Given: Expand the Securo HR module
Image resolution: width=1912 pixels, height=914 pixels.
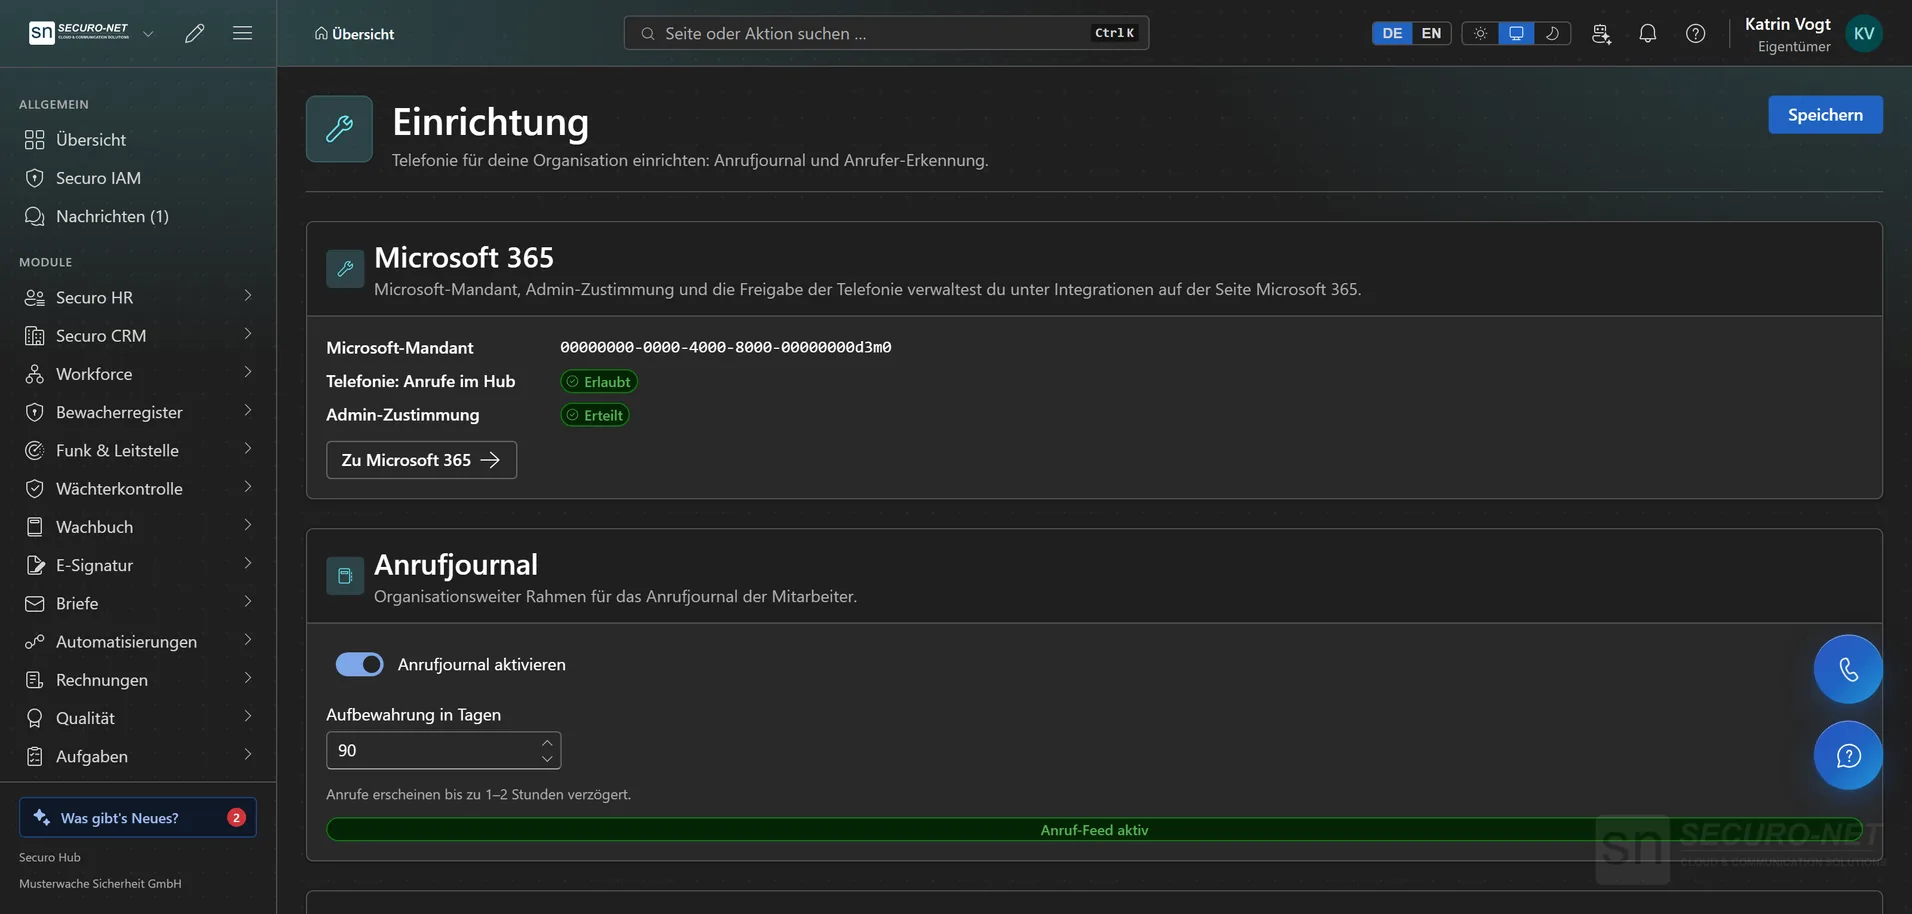Looking at the screenshot, I should click(138, 297).
